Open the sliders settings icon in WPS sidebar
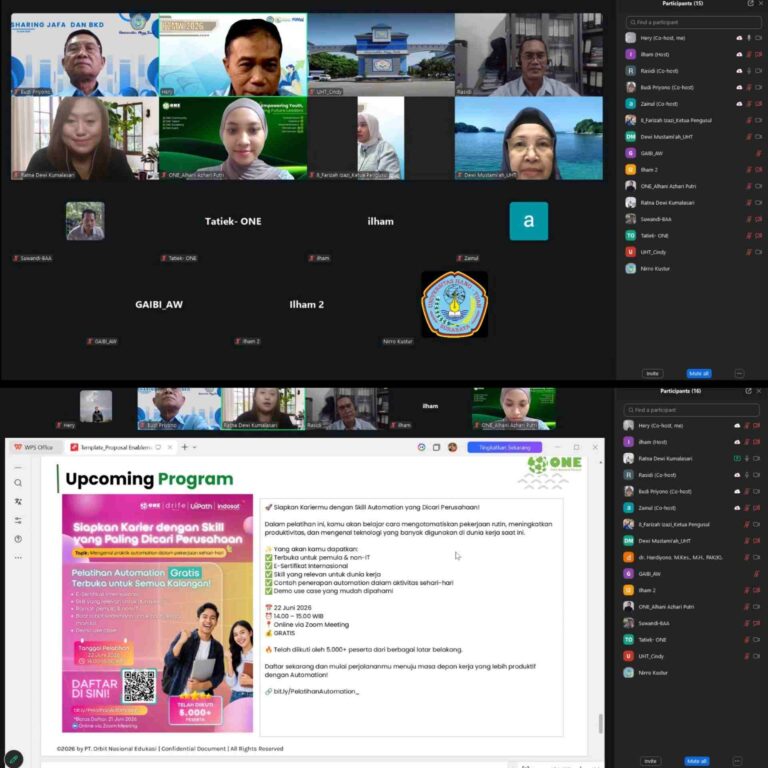768x768 pixels. coord(18,520)
